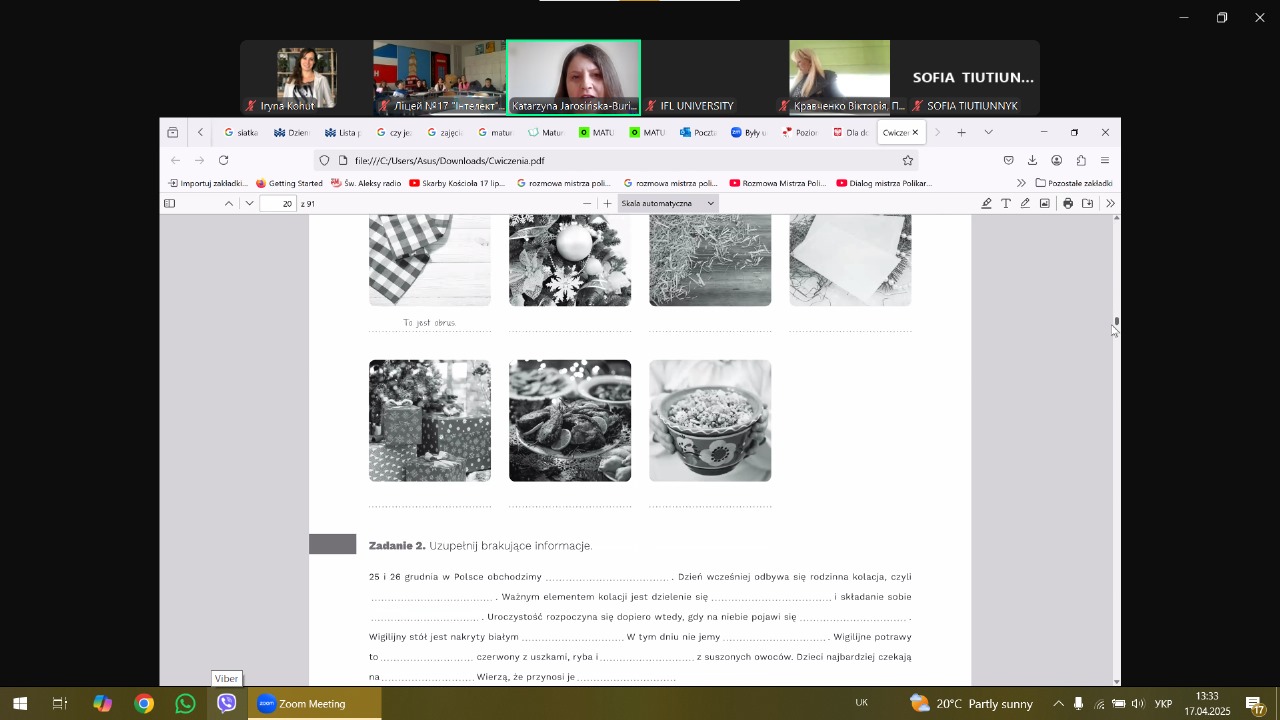Select the PDF draw tool
Viewport: 1280px width, 720px height.
(1025, 203)
